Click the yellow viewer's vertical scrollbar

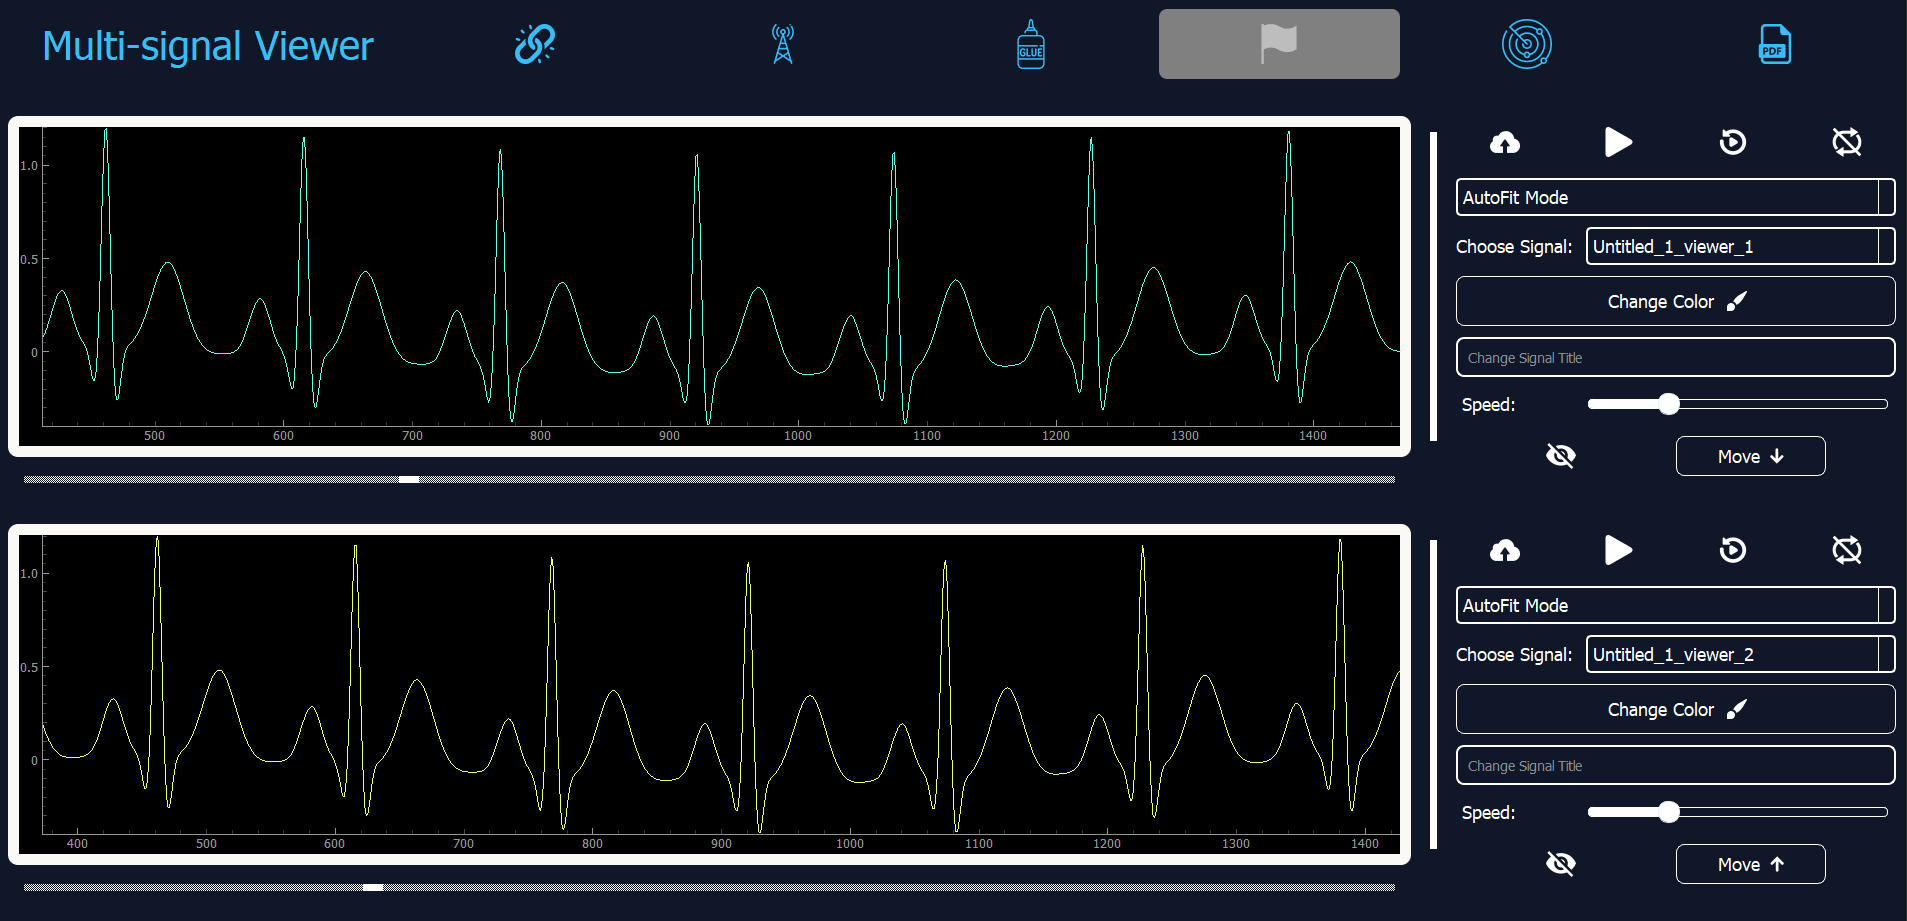(x=1433, y=694)
